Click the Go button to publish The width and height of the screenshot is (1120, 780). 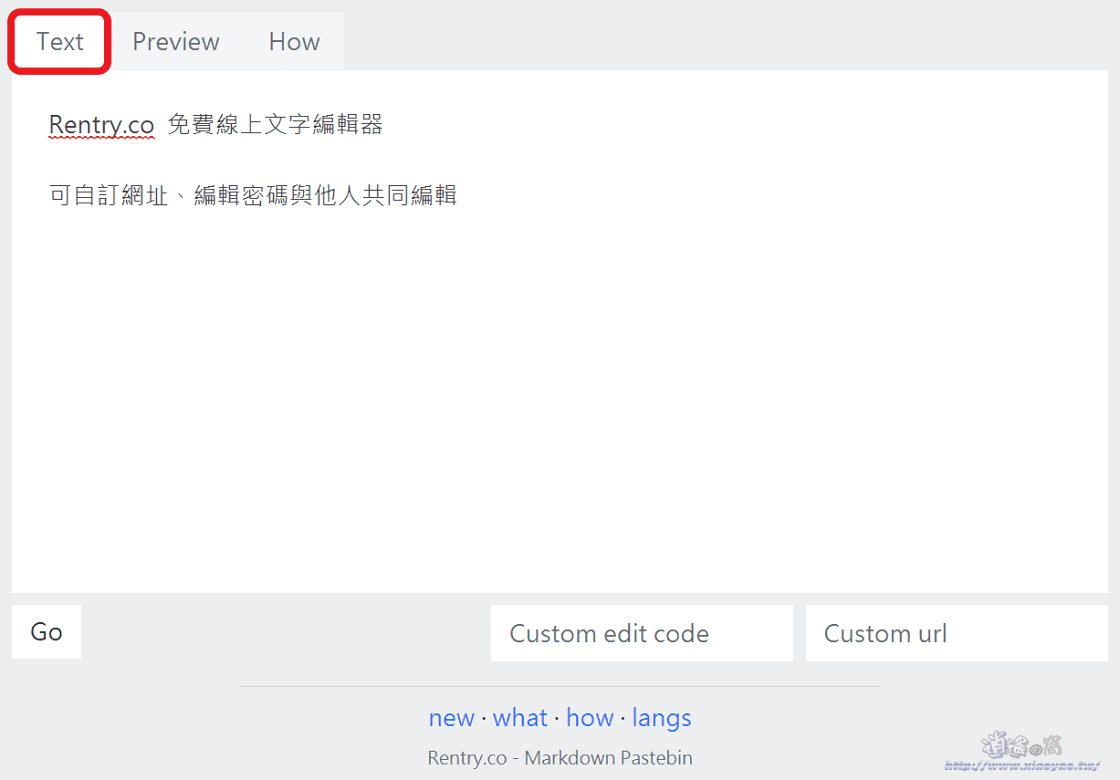[x=46, y=632]
